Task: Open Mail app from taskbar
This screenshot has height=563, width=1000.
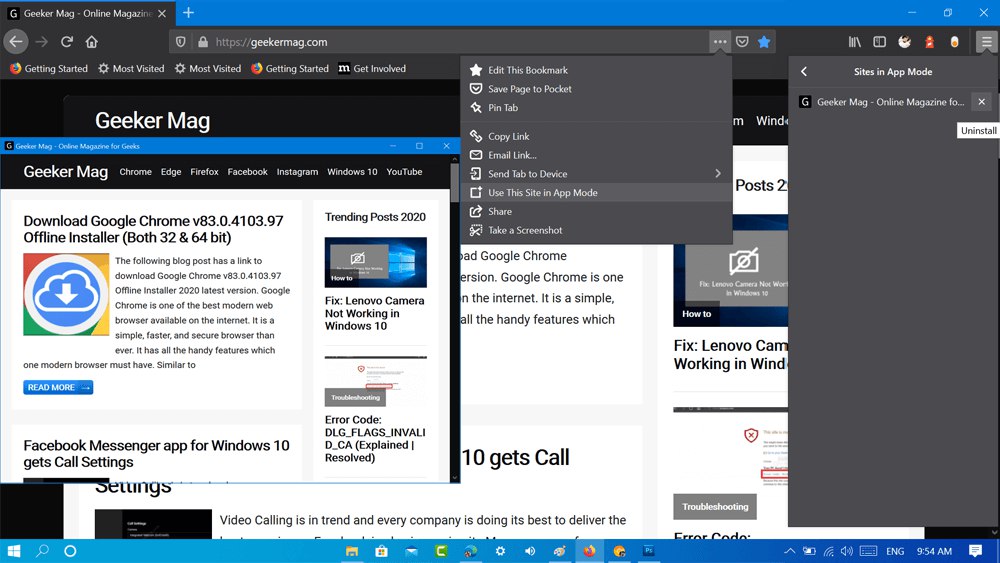Action: [411, 551]
